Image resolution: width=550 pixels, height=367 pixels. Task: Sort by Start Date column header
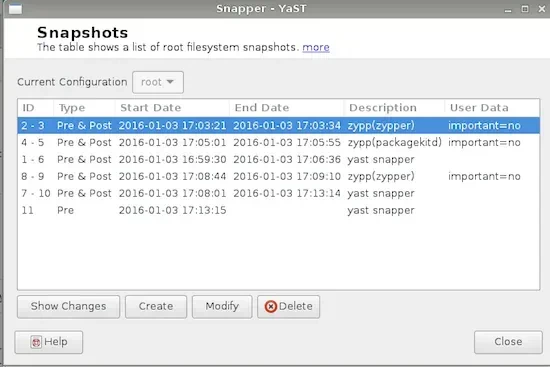coord(172,108)
